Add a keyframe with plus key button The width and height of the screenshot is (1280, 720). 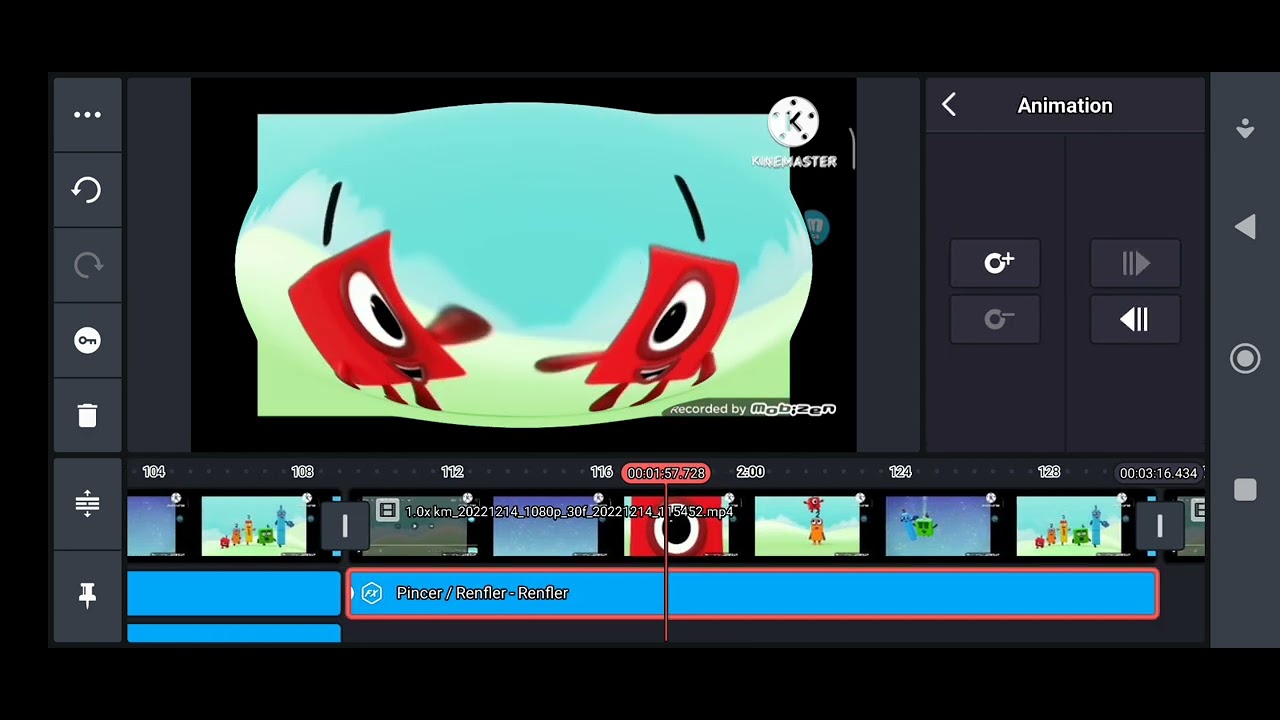tap(995, 263)
